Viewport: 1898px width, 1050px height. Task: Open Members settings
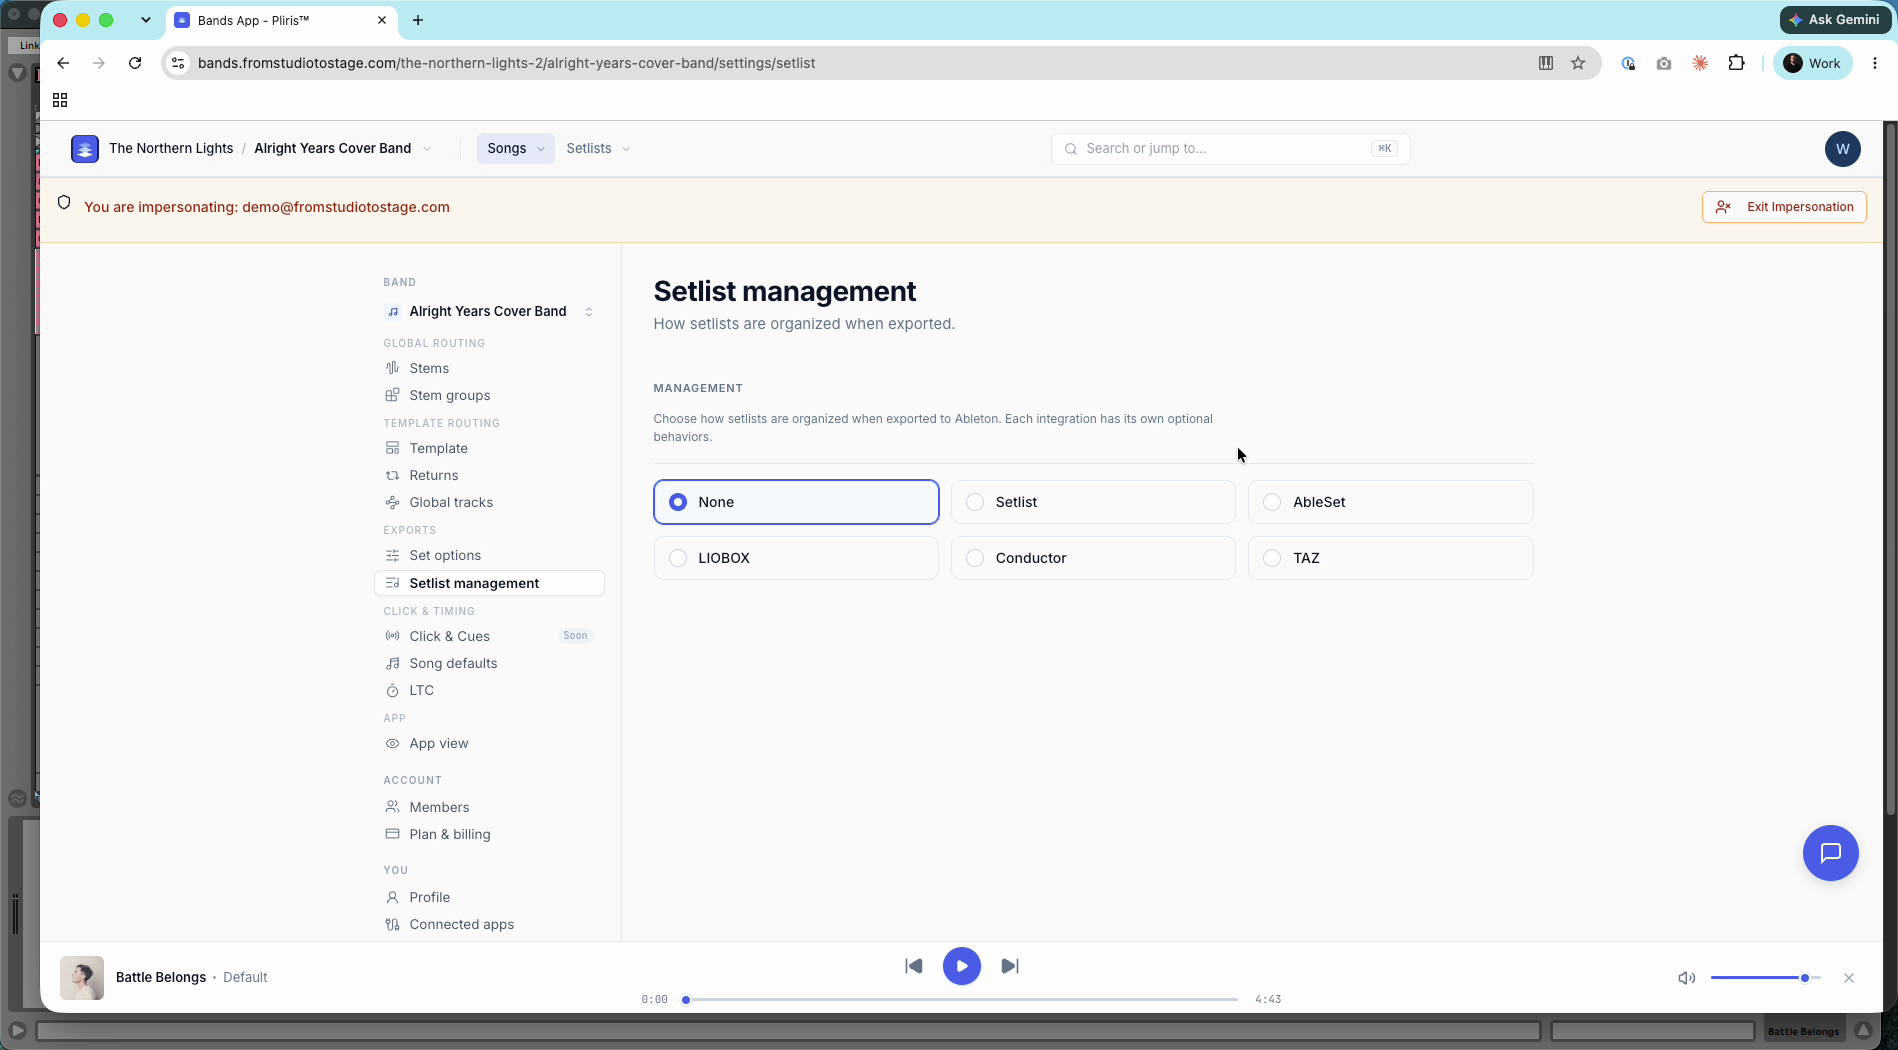(489, 807)
